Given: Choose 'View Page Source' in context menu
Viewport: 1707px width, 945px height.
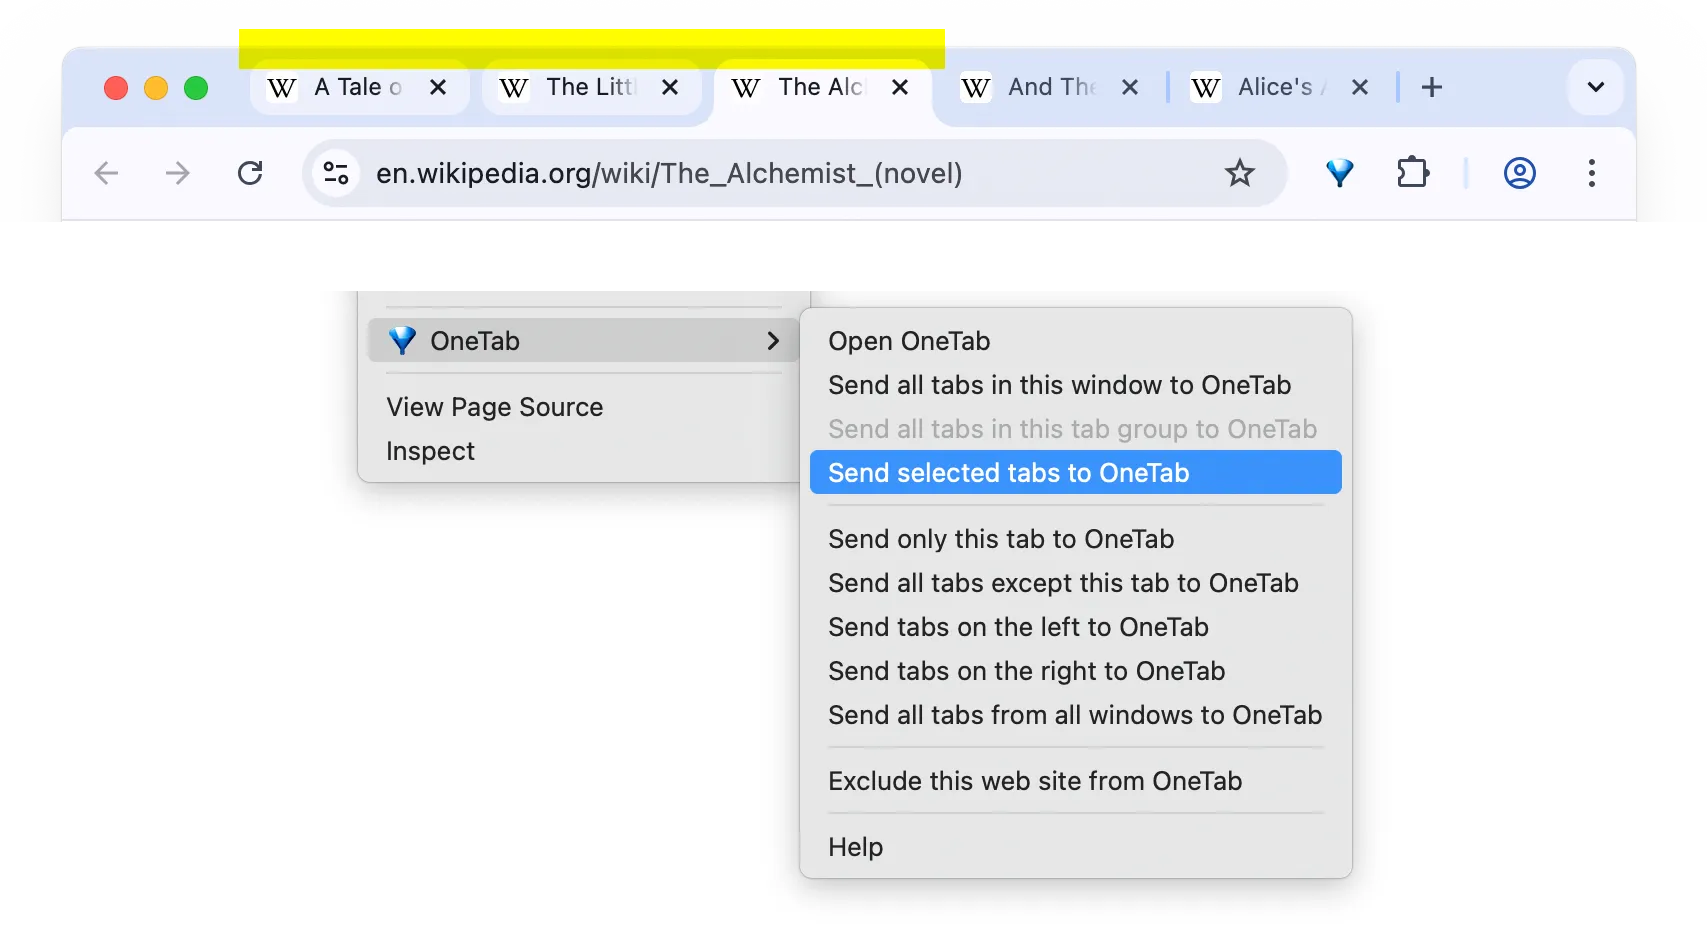Looking at the screenshot, I should 495,407.
